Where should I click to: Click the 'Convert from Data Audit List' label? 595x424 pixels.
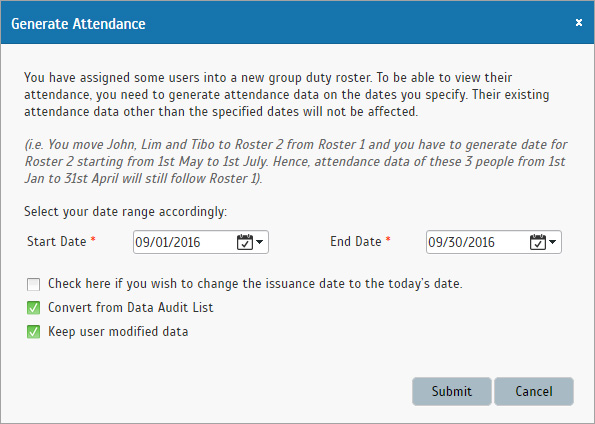tap(131, 307)
